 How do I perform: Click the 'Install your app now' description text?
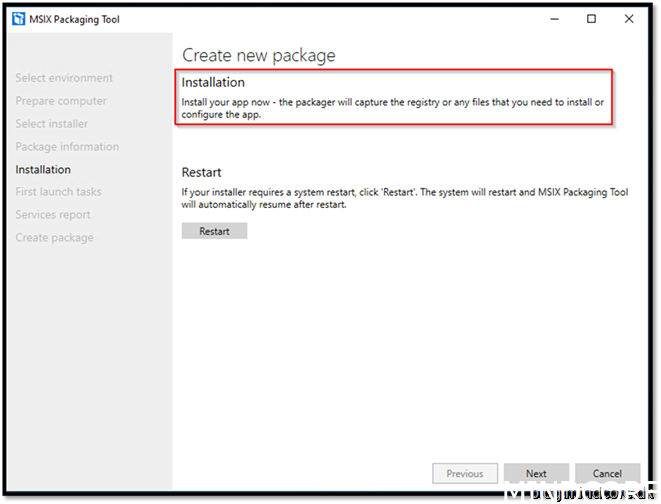point(392,108)
